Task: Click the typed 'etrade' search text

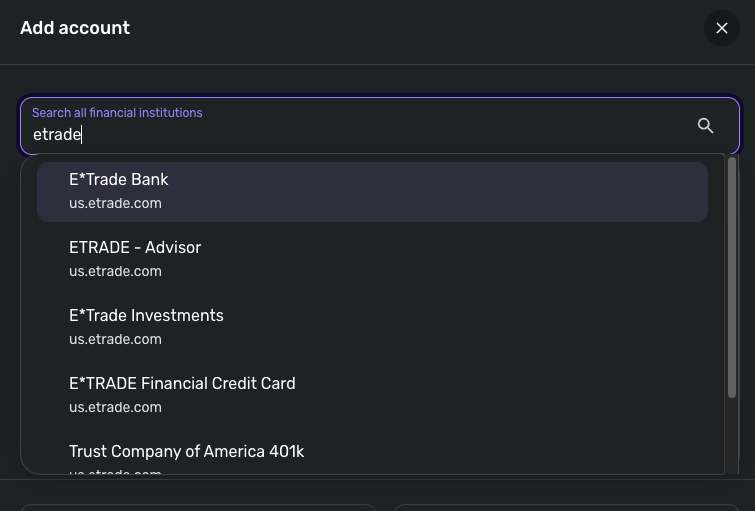Action: point(57,135)
